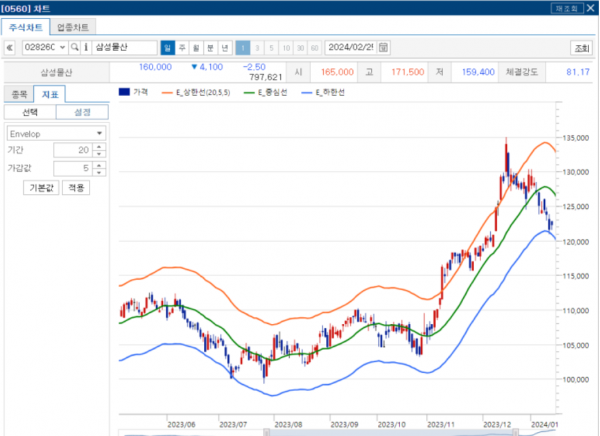Choose the 5 interval button
600x436 pixels.
coord(271,48)
